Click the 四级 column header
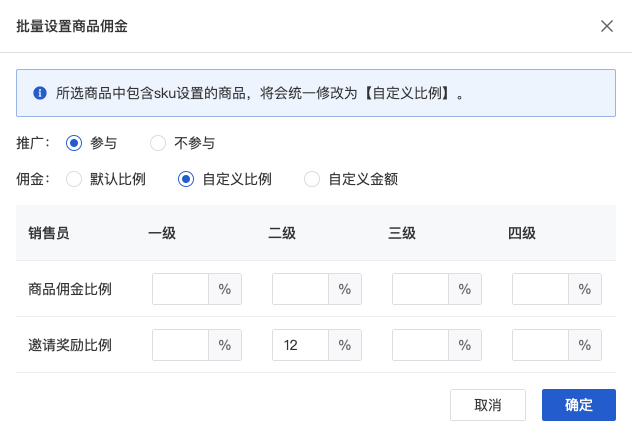 coord(522,234)
